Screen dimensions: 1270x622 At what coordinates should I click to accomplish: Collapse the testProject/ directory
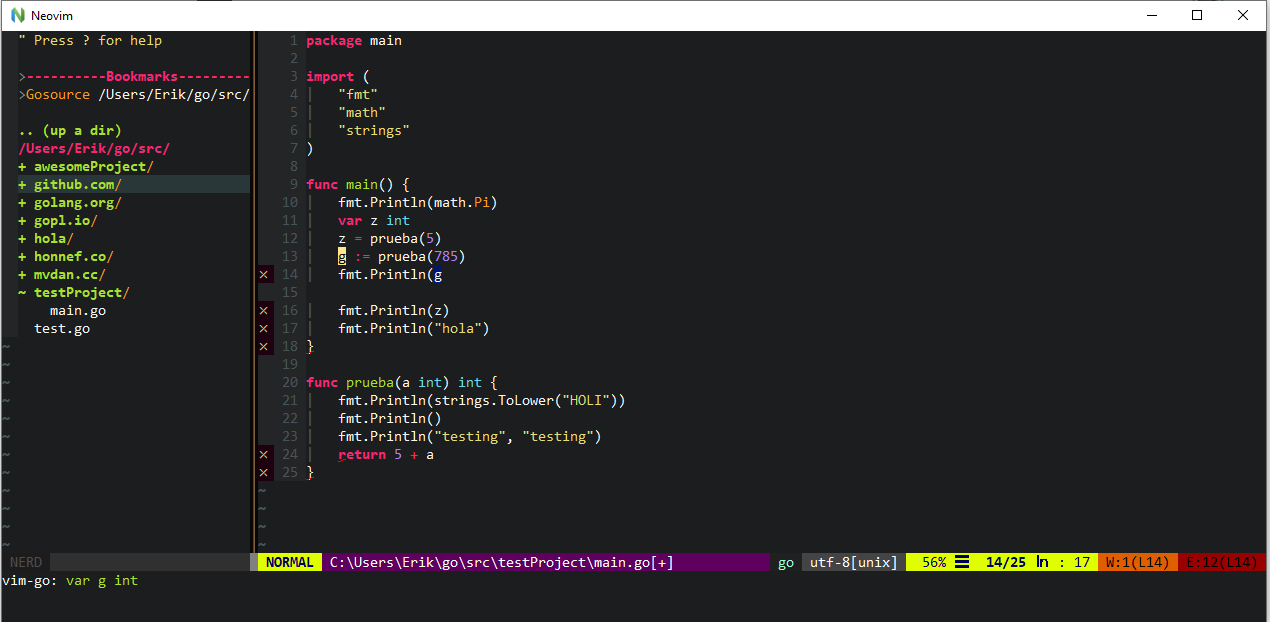(x=79, y=292)
